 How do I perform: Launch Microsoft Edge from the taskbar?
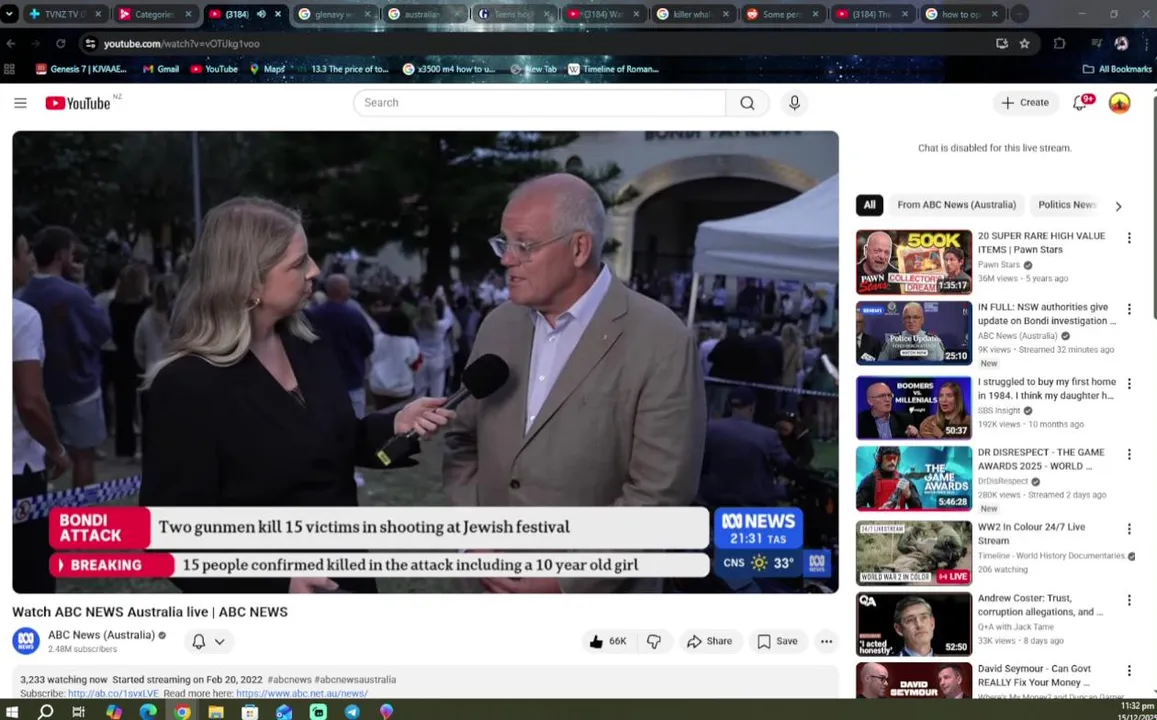click(148, 711)
